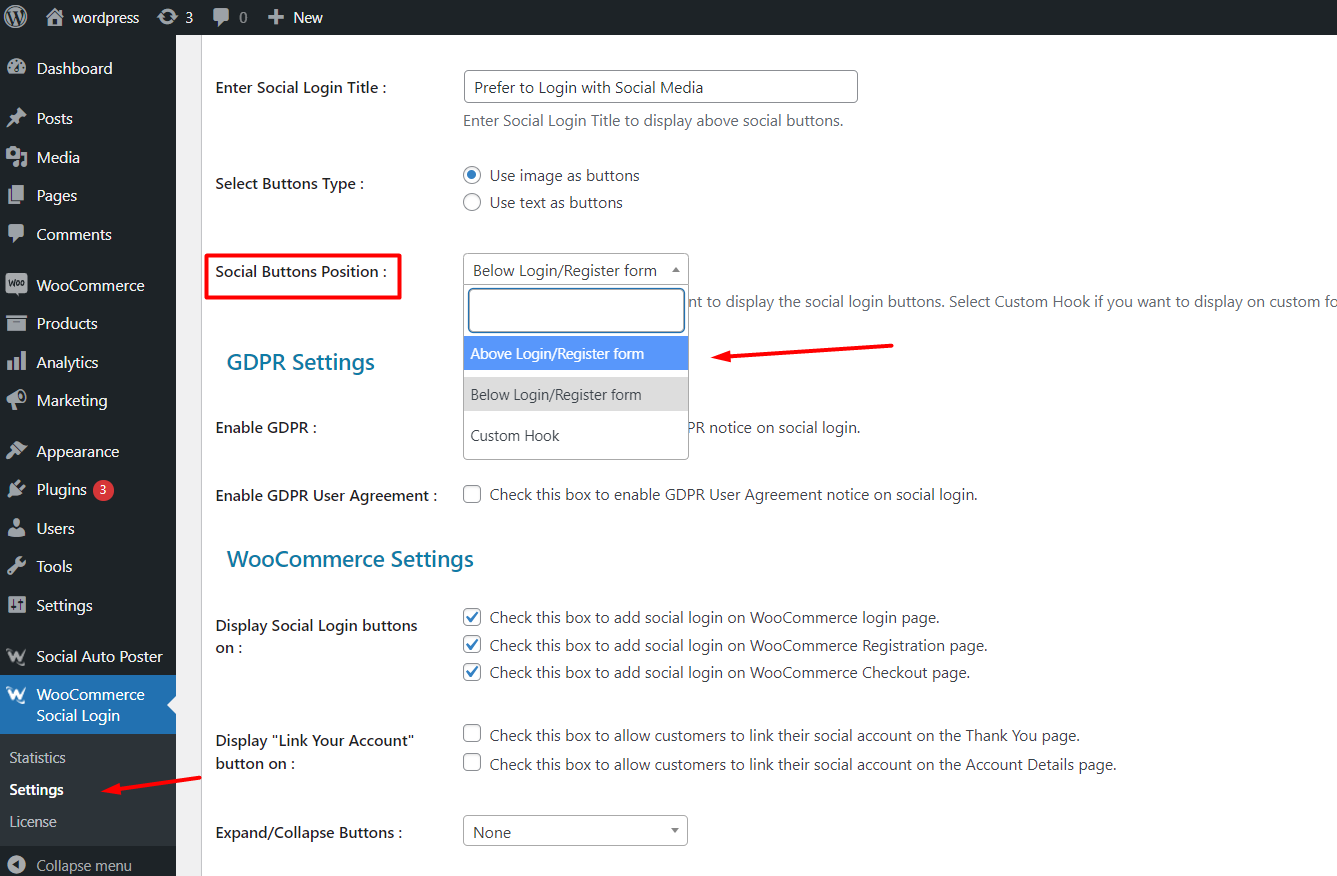Click the Analytics bar chart icon

[16, 362]
